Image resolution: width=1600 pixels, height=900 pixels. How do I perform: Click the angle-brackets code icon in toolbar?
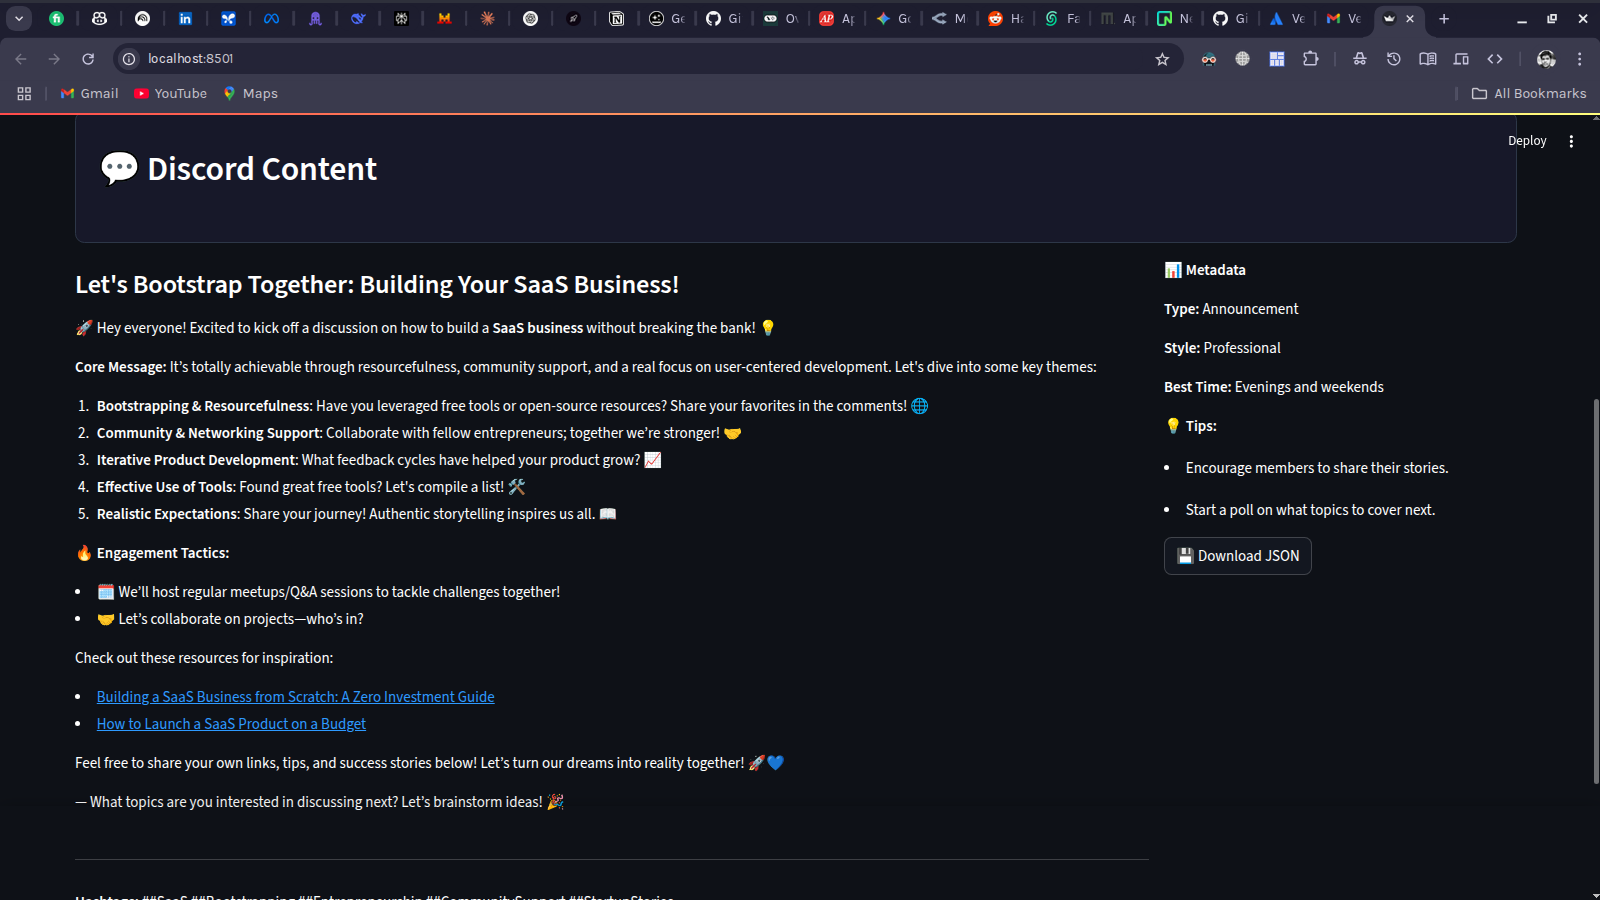(x=1495, y=59)
